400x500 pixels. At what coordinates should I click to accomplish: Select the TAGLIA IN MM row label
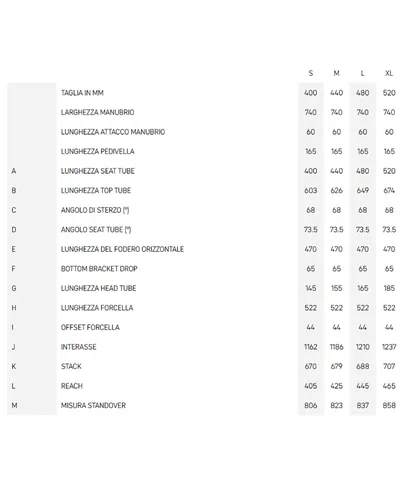click(82, 93)
